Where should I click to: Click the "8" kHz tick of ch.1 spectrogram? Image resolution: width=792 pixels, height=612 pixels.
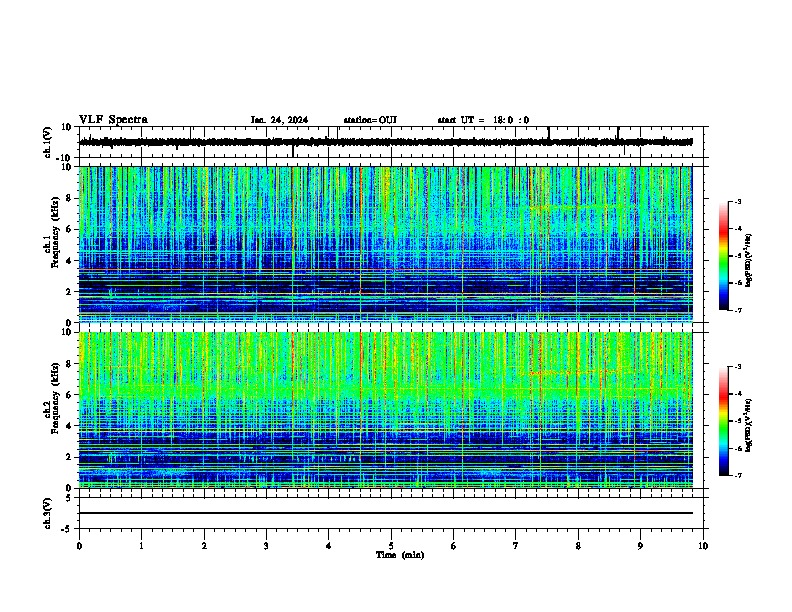pos(70,198)
